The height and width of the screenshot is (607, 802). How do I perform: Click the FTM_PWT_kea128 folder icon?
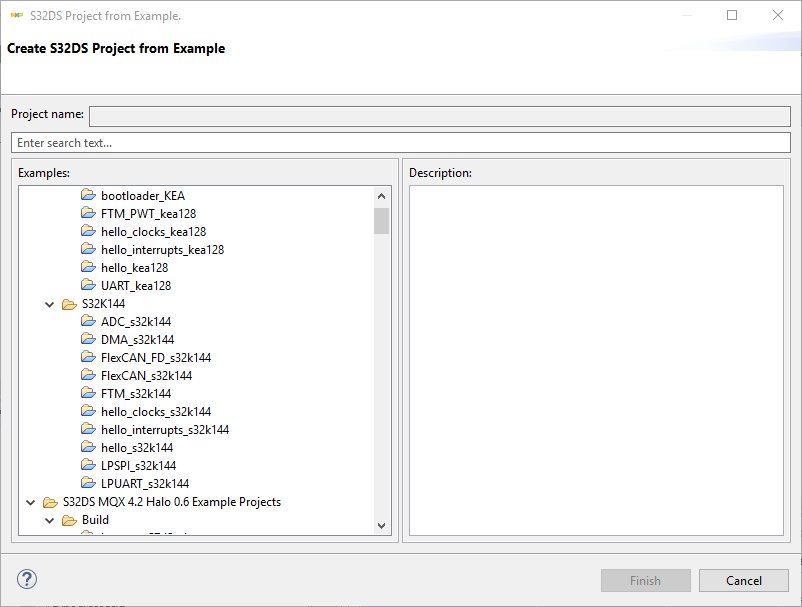88,213
